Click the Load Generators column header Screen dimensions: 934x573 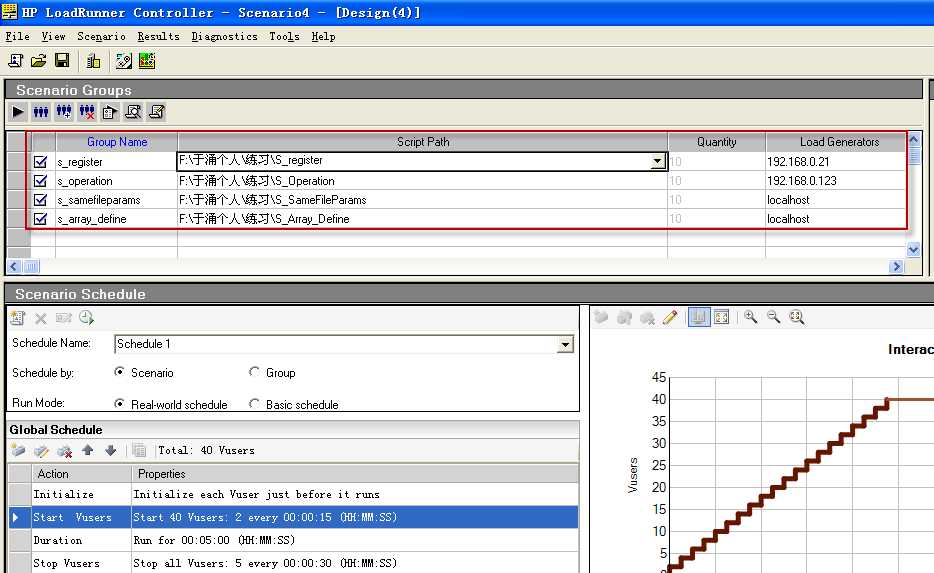[836, 142]
